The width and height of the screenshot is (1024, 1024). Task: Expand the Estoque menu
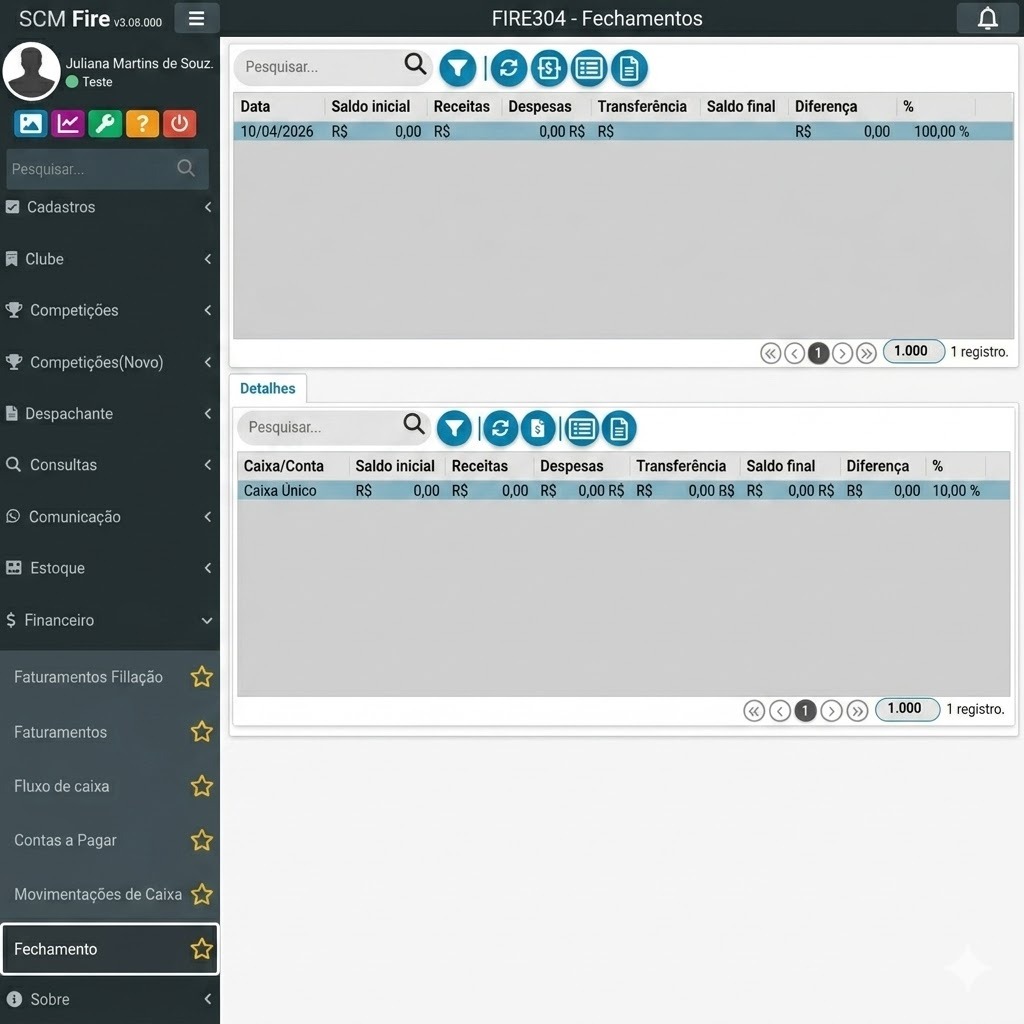point(108,568)
